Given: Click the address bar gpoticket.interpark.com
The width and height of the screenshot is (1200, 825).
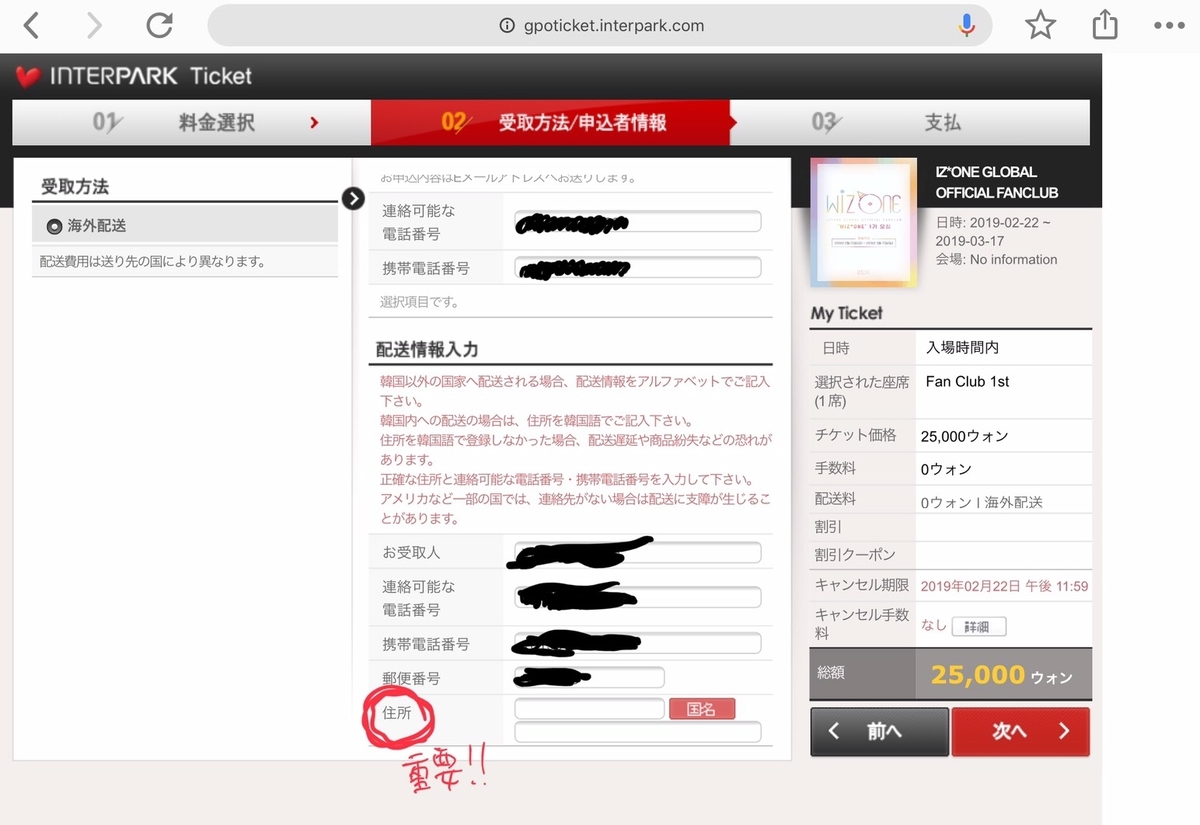Looking at the screenshot, I should click(x=600, y=25).
